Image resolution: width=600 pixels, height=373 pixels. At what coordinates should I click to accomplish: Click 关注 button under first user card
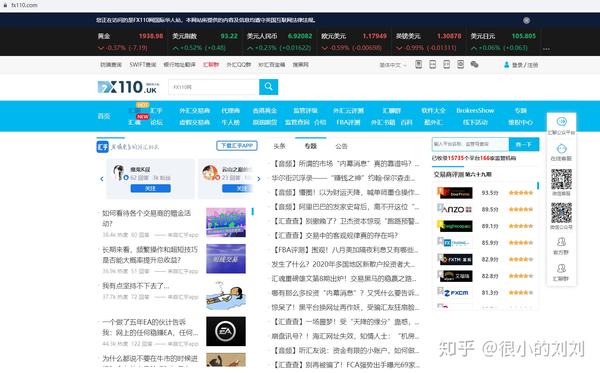[x=150, y=188]
